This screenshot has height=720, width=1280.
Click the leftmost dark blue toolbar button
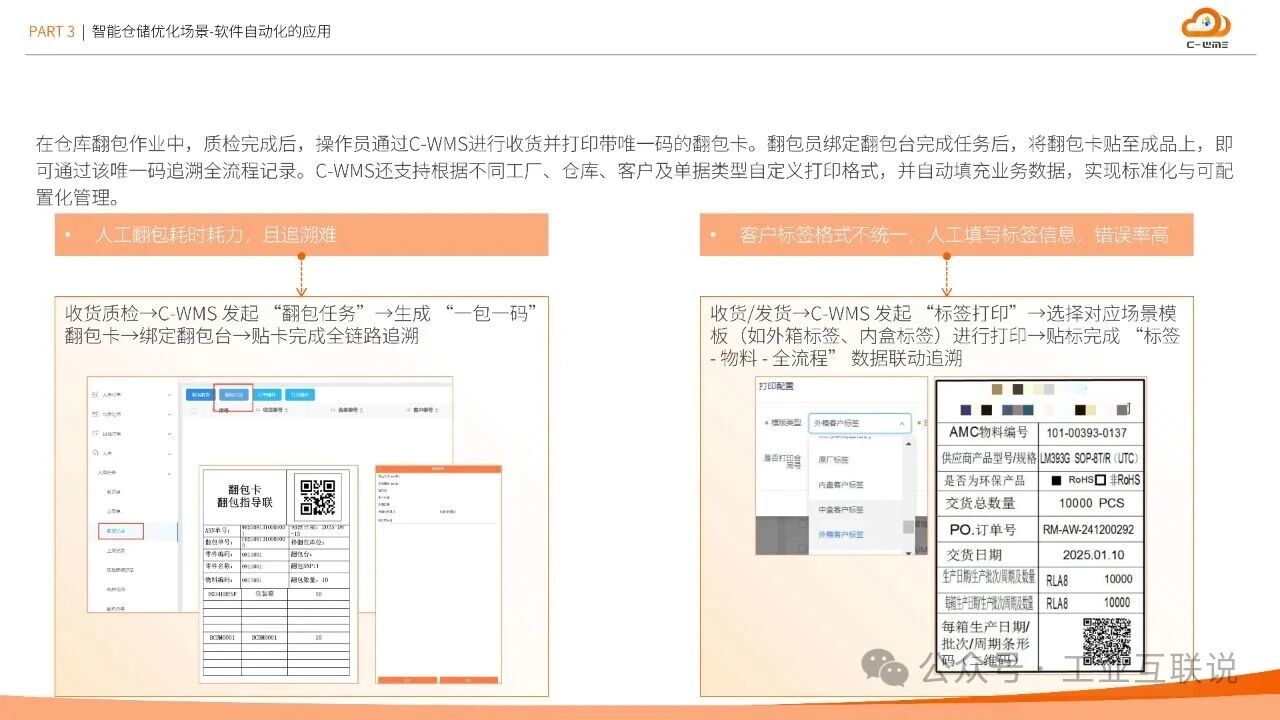click(x=199, y=393)
